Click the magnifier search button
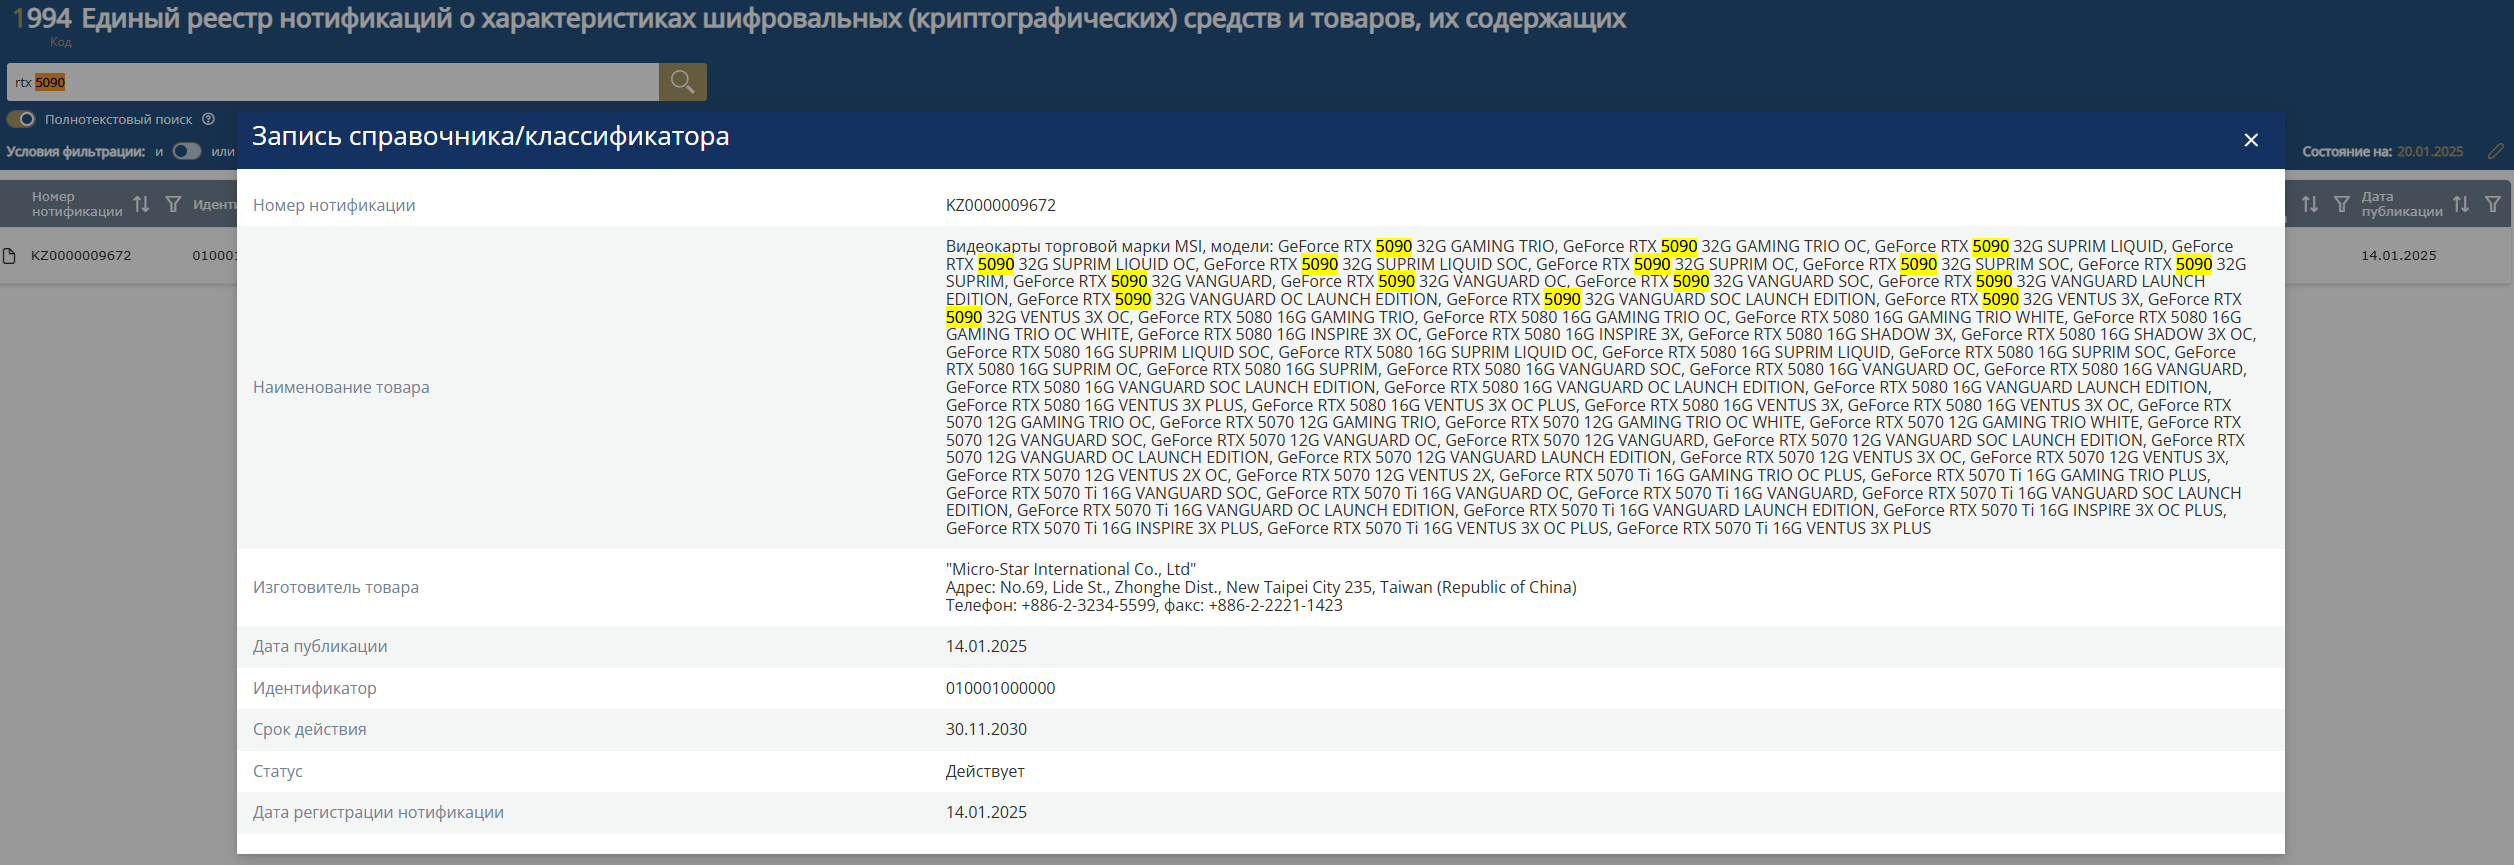The height and width of the screenshot is (865, 2514). pos(683,82)
